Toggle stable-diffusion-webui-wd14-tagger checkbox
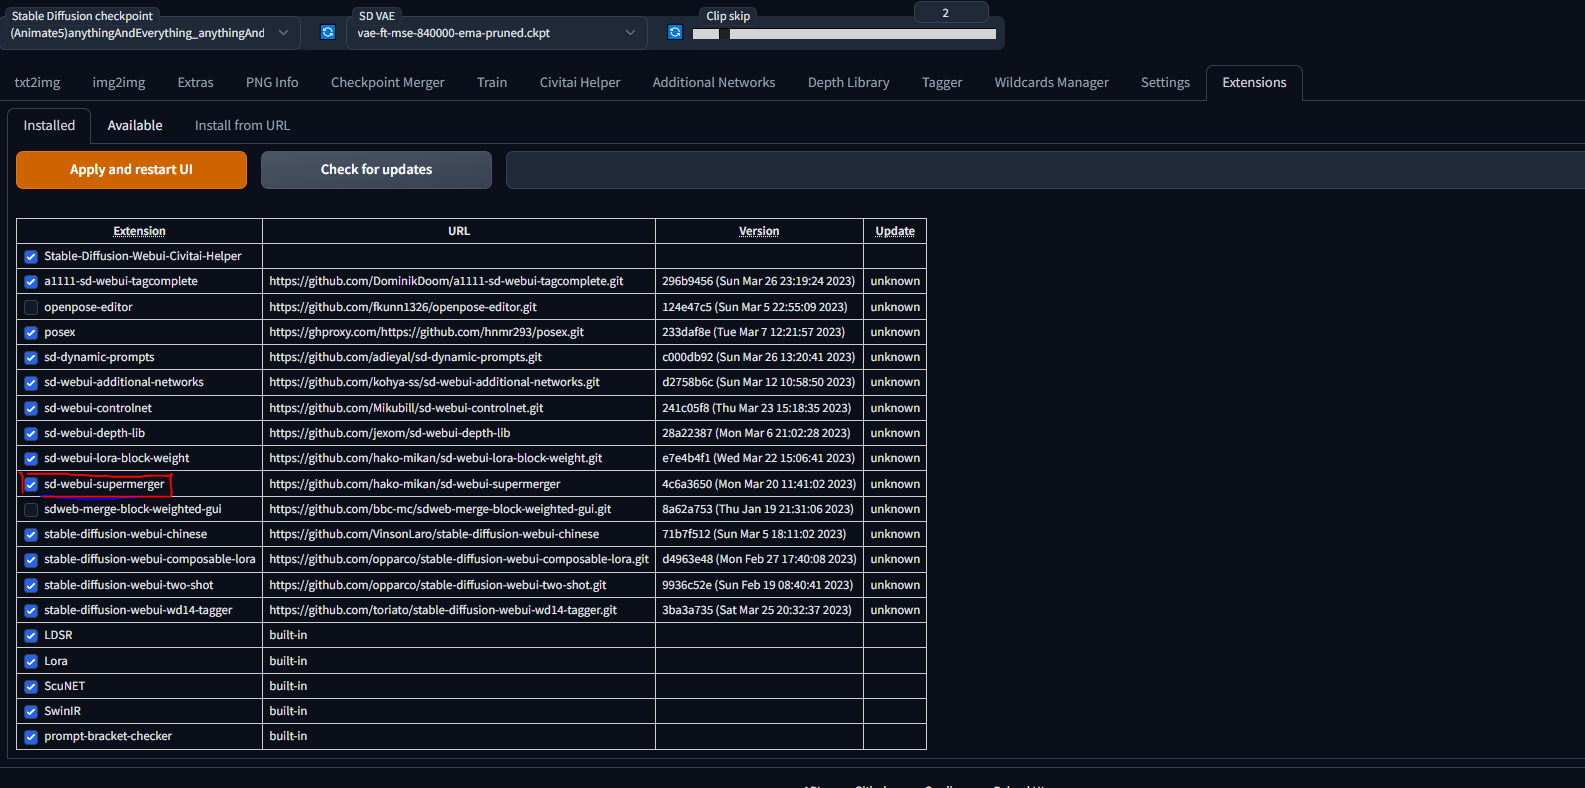 pyautogui.click(x=31, y=611)
